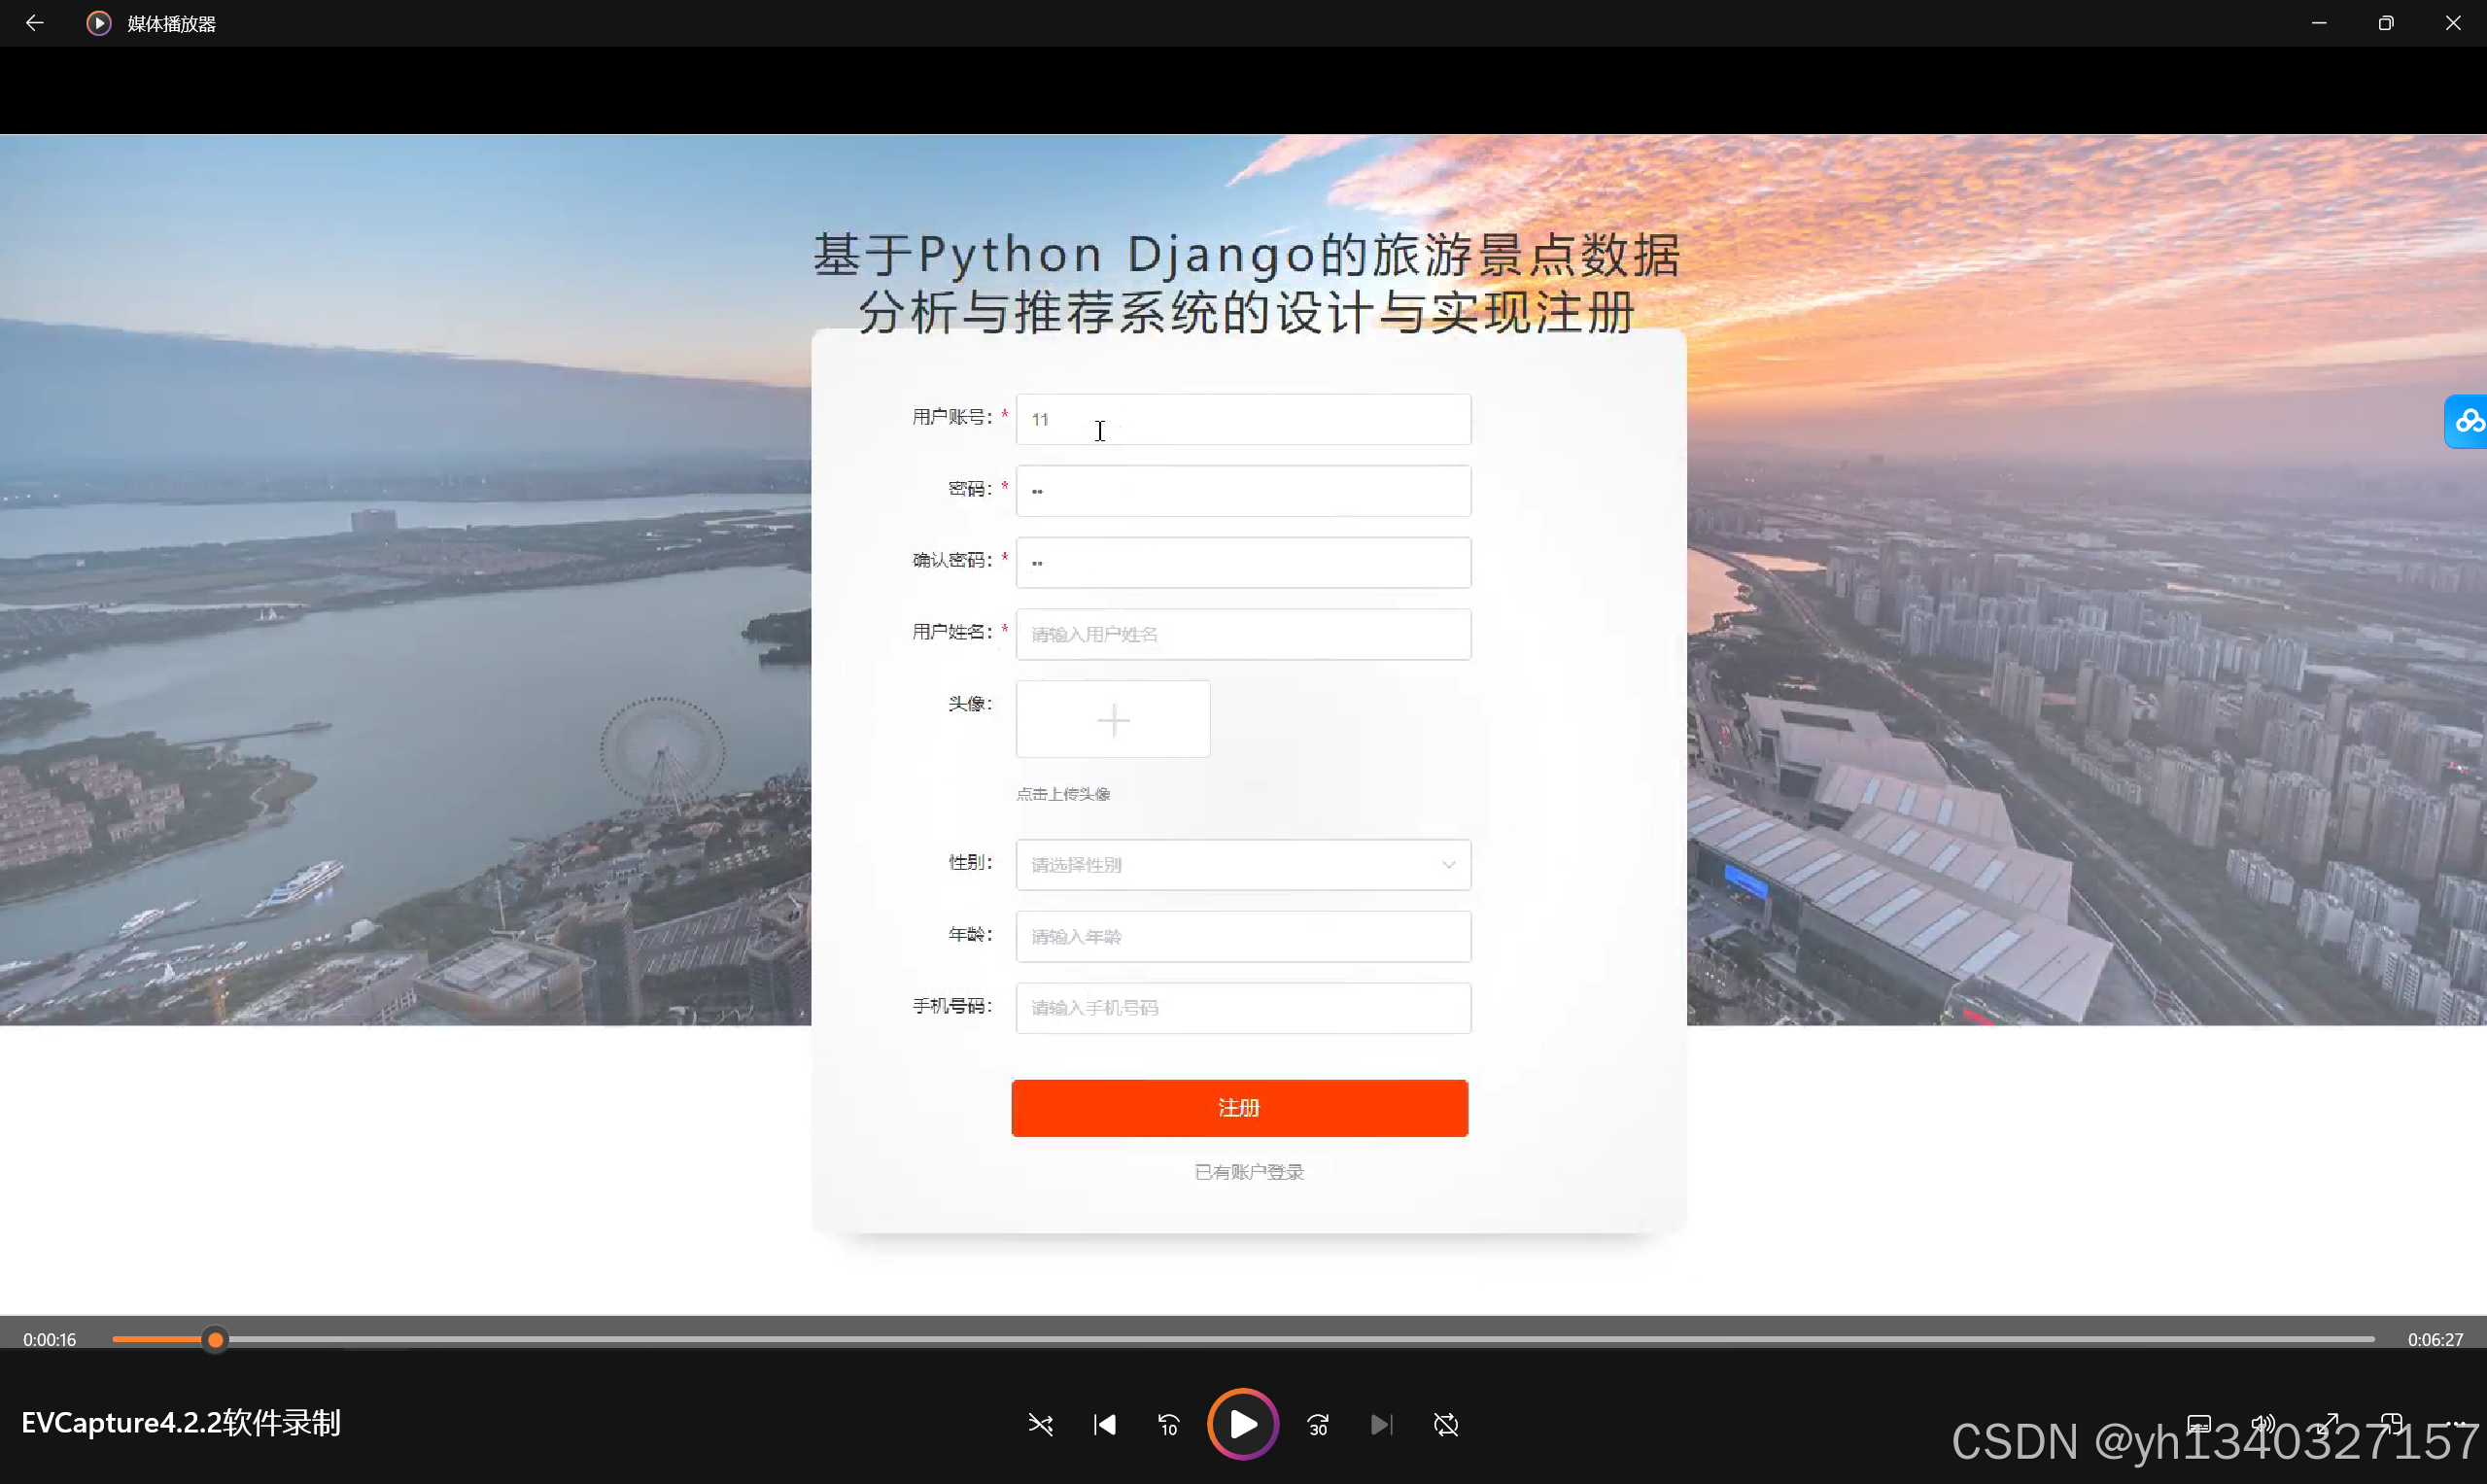Screen dimensions: 2487x1484
Task: Switch to mini player view
Action: 2391,1424
